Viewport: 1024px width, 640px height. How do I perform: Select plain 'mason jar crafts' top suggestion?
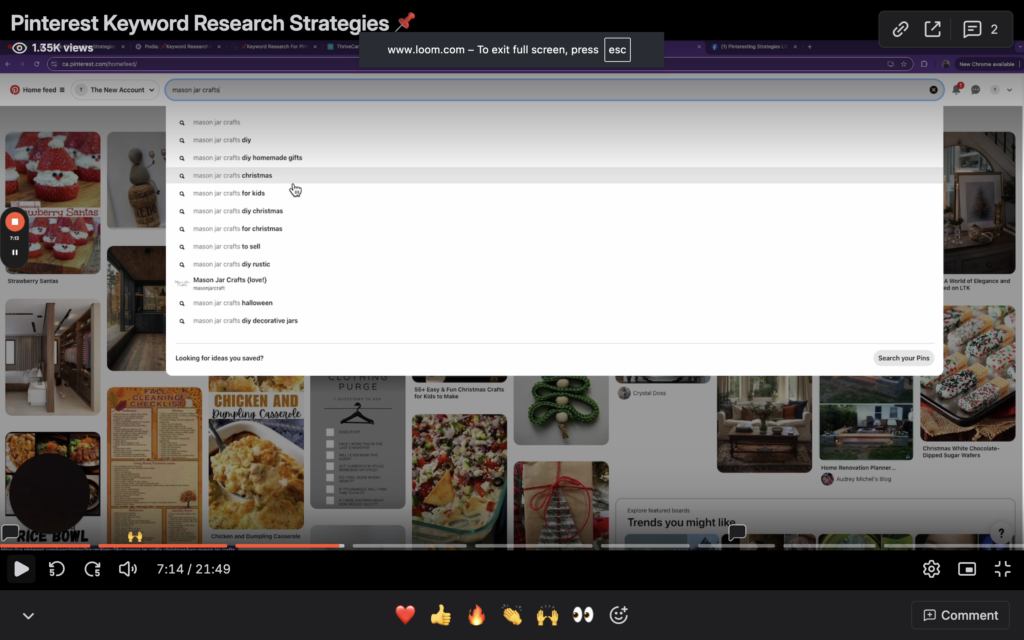[554, 122]
